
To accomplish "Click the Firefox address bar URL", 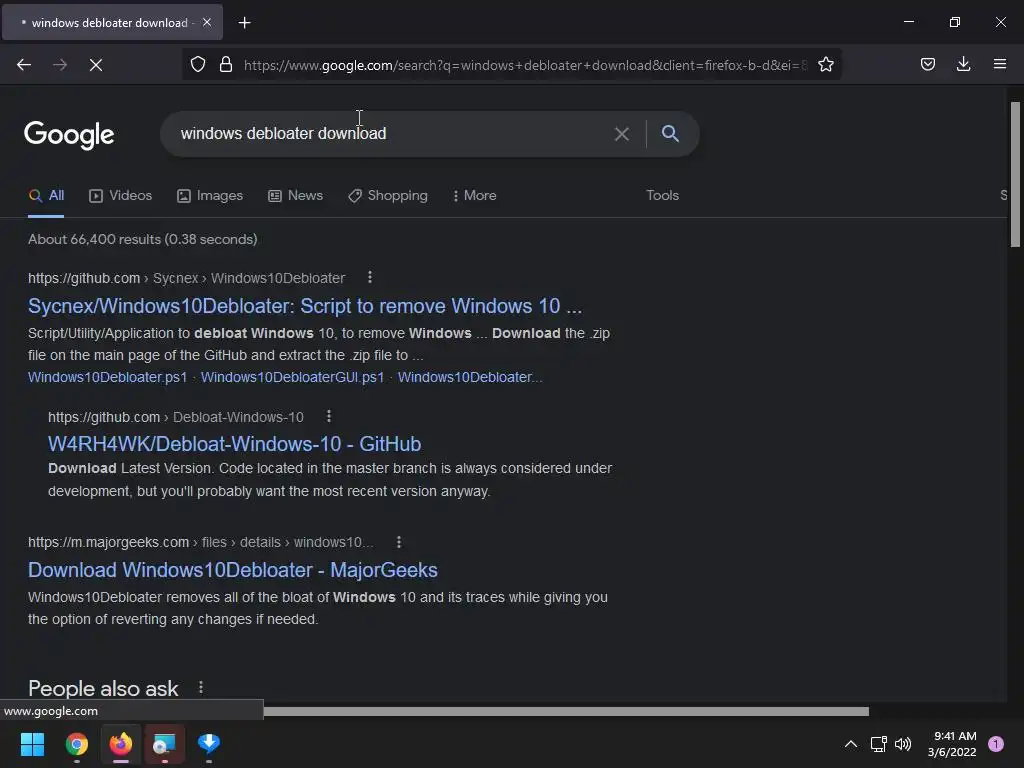I will tap(525, 65).
